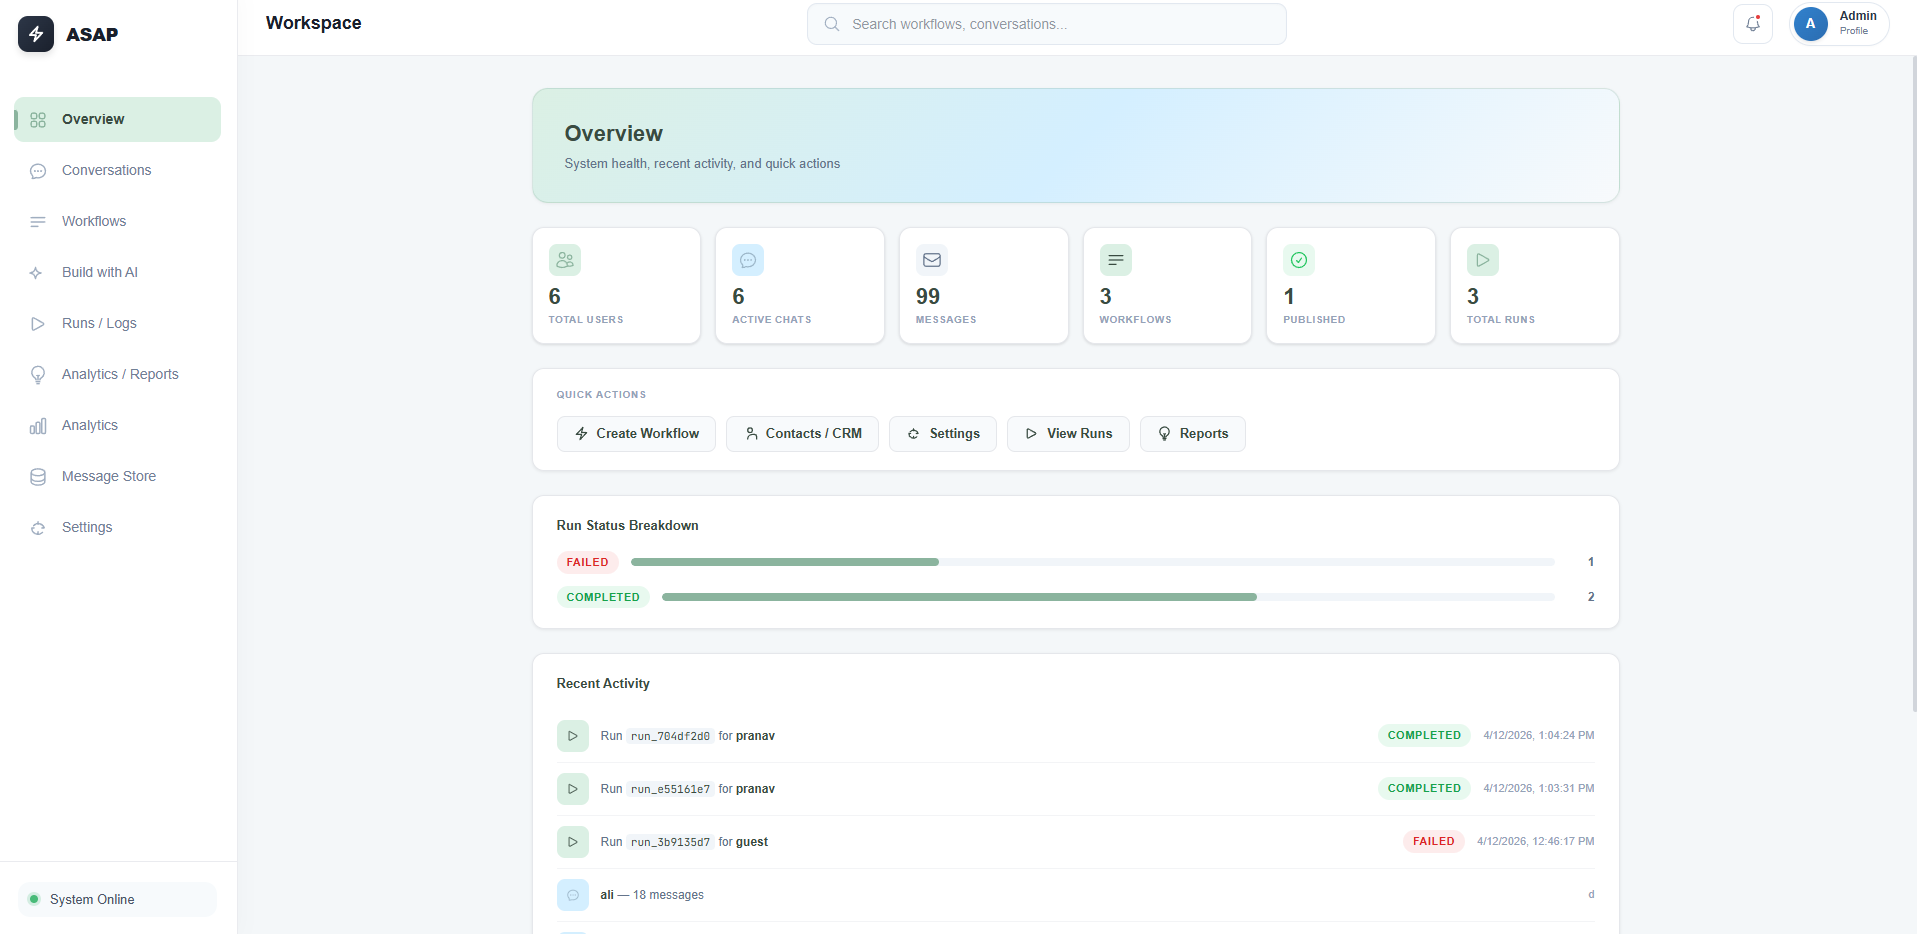1917x934 pixels.
Task: Open Settings from the sidebar
Action: click(x=118, y=527)
